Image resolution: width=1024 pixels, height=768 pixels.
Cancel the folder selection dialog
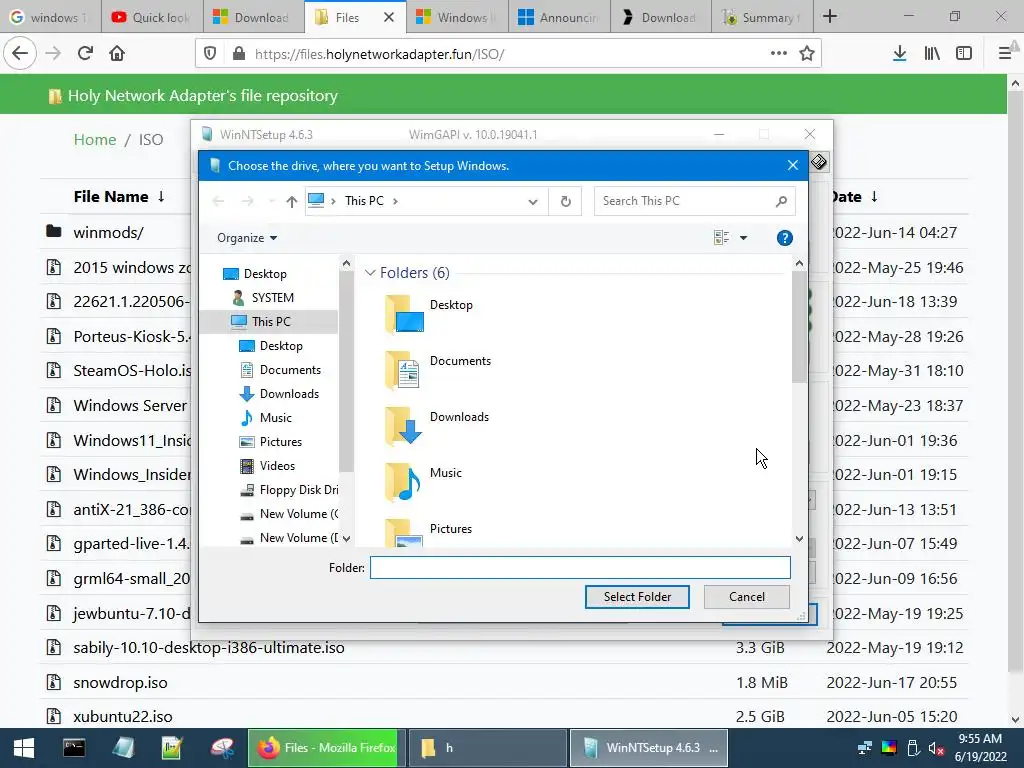746,597
